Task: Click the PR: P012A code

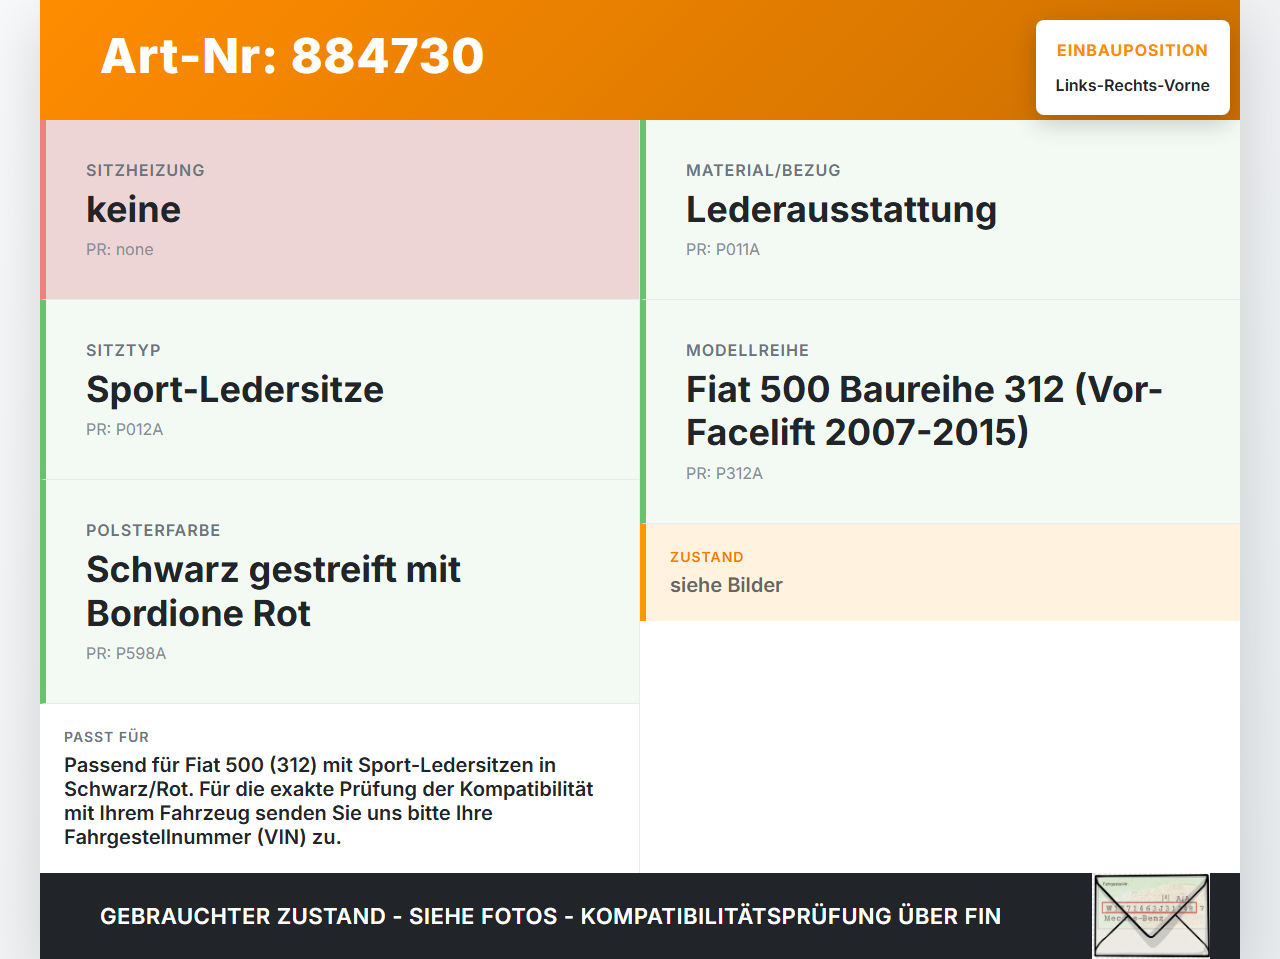Action: (x=124, y=429)
